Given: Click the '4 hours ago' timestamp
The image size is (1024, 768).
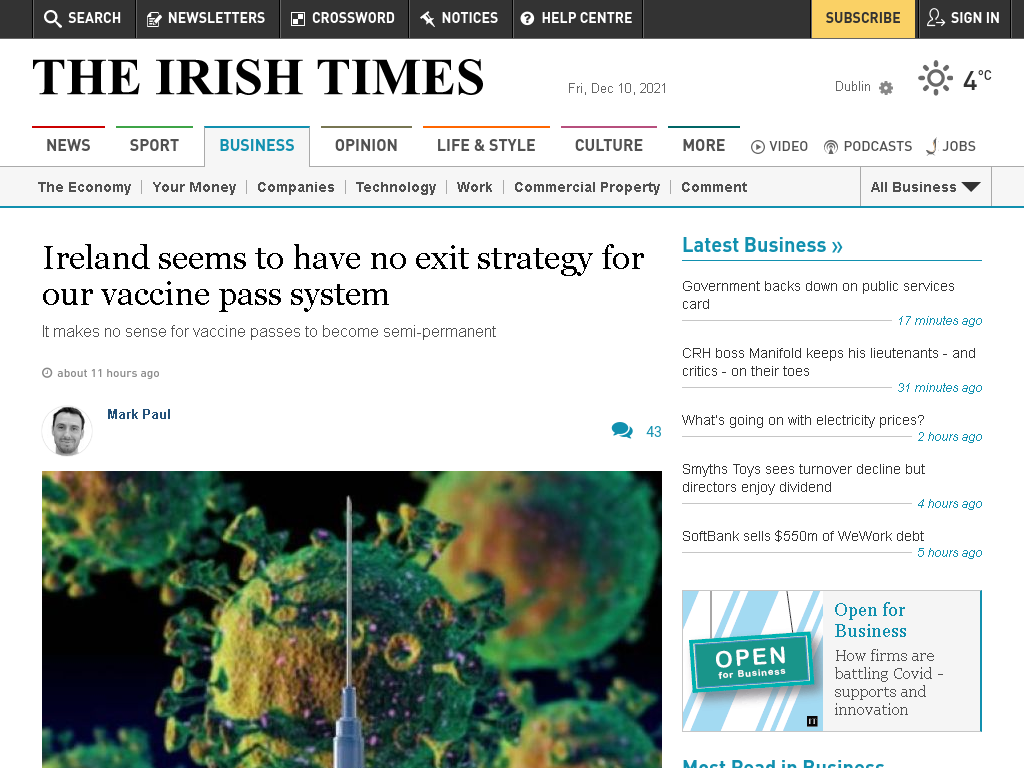Looking at the screenshot, I should point(950,504).
